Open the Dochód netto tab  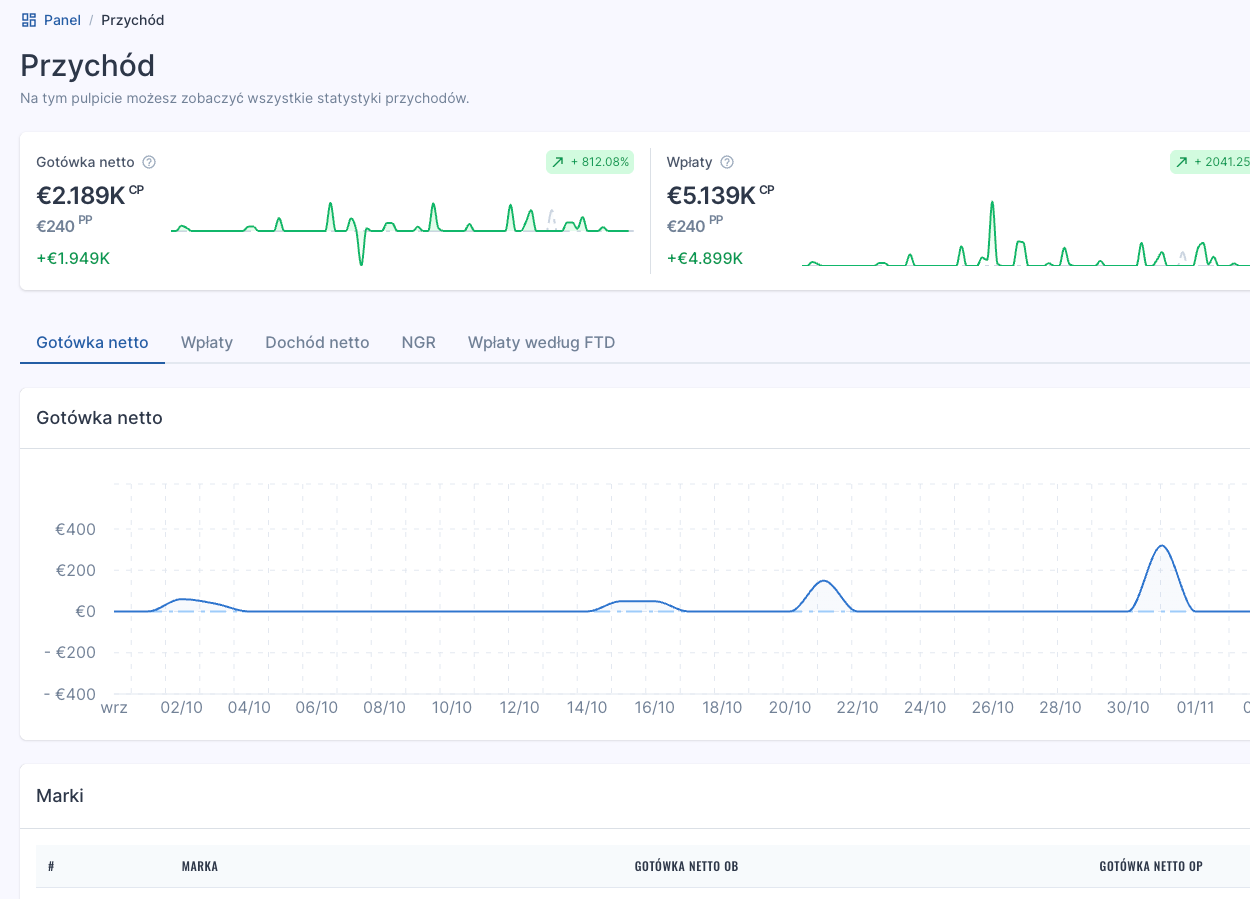click(x=317, y=342)
